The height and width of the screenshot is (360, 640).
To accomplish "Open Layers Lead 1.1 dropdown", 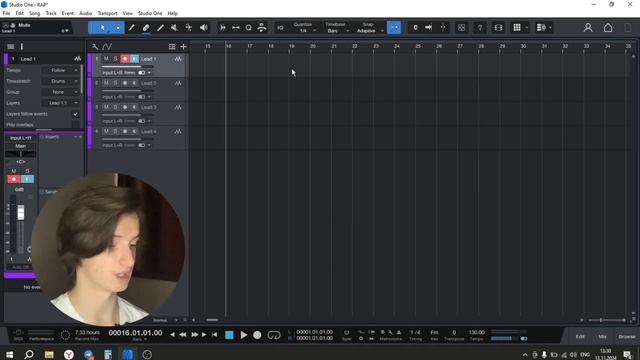I will click(x=60, y=103).
